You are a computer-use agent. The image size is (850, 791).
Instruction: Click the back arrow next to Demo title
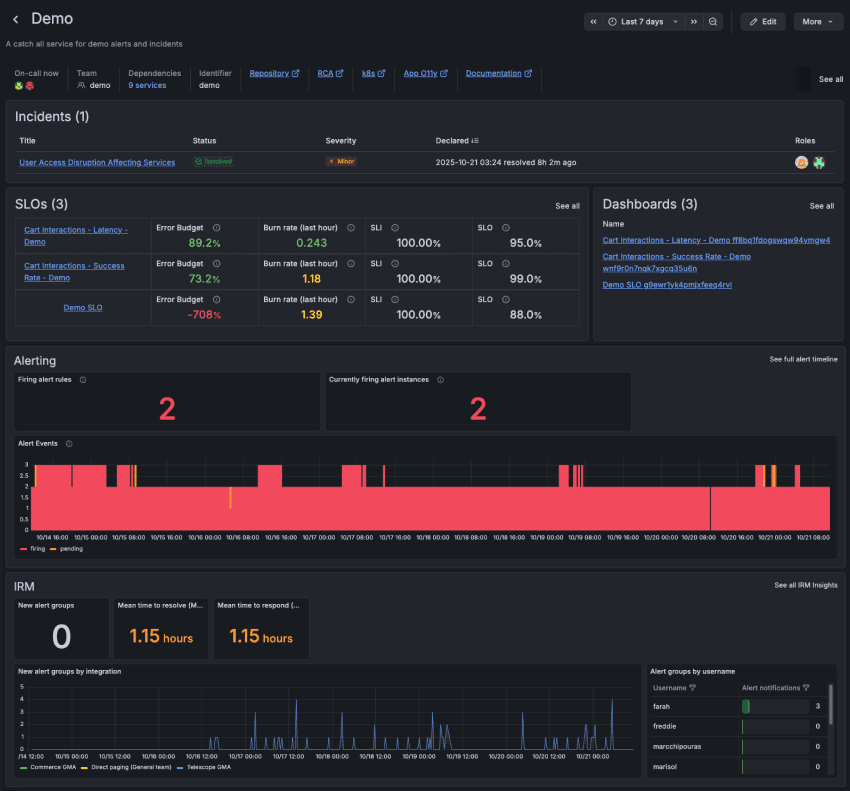pyautogui.click(x=14, y=18)
